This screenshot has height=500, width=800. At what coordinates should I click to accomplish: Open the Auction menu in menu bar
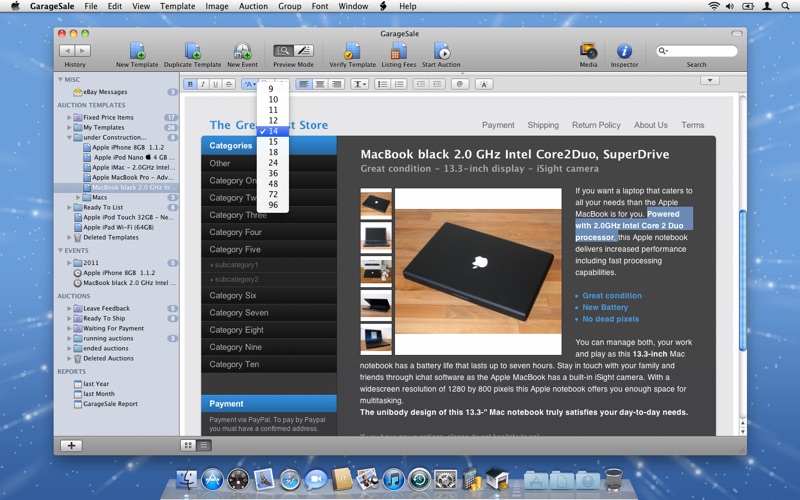click(253, 6)
